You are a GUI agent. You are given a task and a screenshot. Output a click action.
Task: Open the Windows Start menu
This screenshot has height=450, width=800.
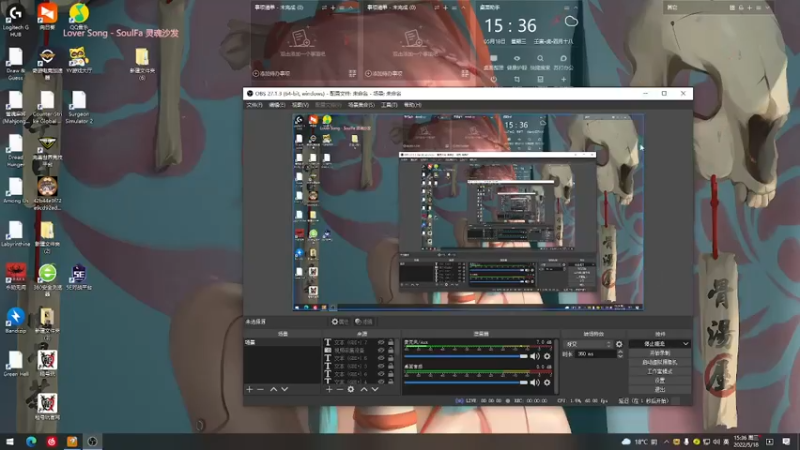(x=10, y=441)
